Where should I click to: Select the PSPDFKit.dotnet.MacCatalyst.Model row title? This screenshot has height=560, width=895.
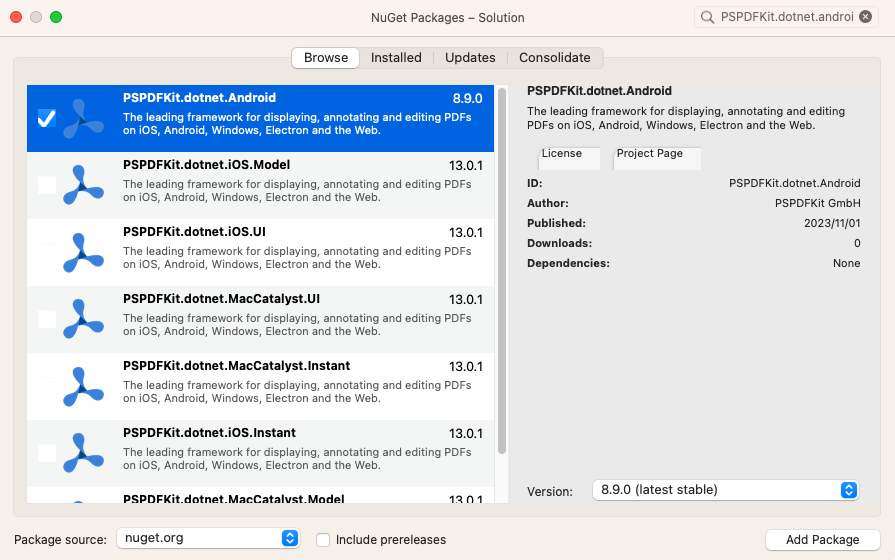tap(234, 498)
